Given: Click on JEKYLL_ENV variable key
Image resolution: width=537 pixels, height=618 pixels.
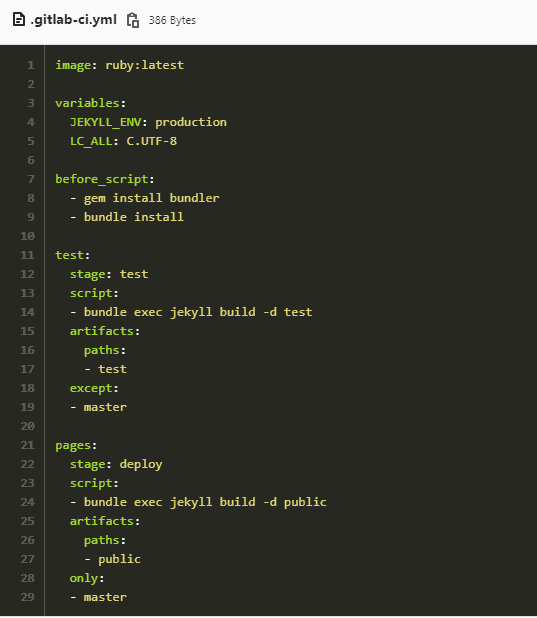Looking at the screenshot, I should click(x=105, y=123).
